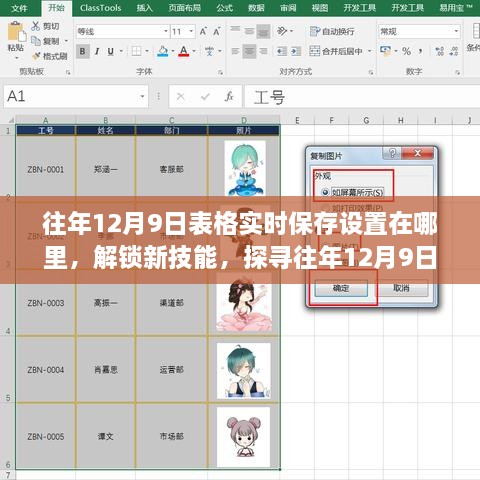This screenshot has height=480, width=480.
Task: Apply the percent style icon
Action: pos(406,51)
